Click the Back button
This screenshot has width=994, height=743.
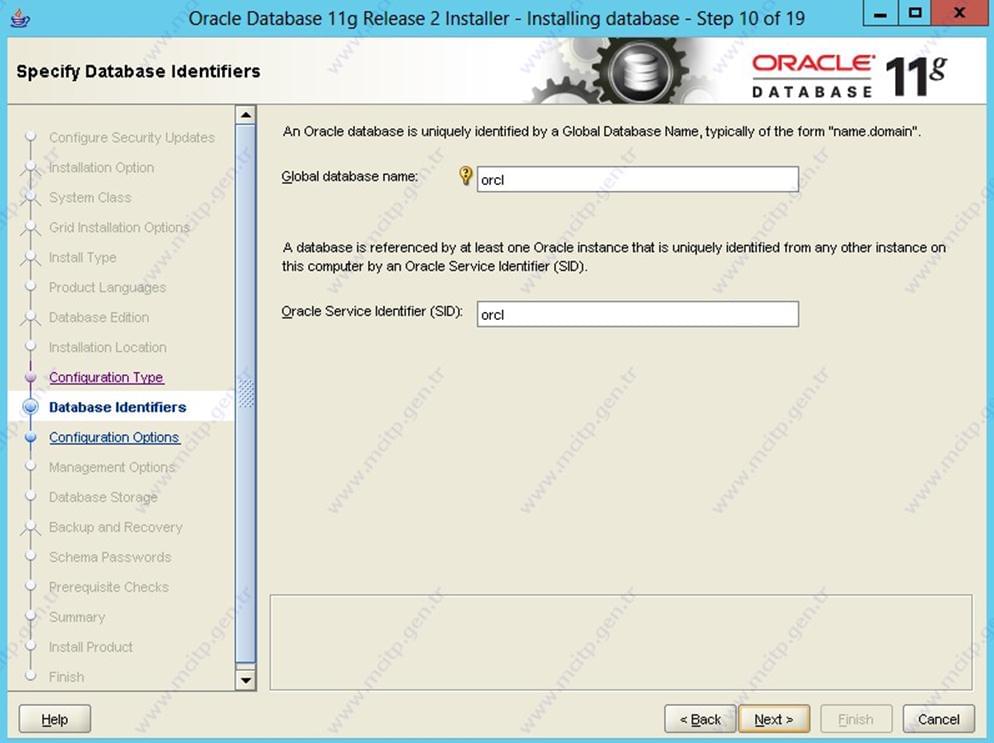click(700, 719)
